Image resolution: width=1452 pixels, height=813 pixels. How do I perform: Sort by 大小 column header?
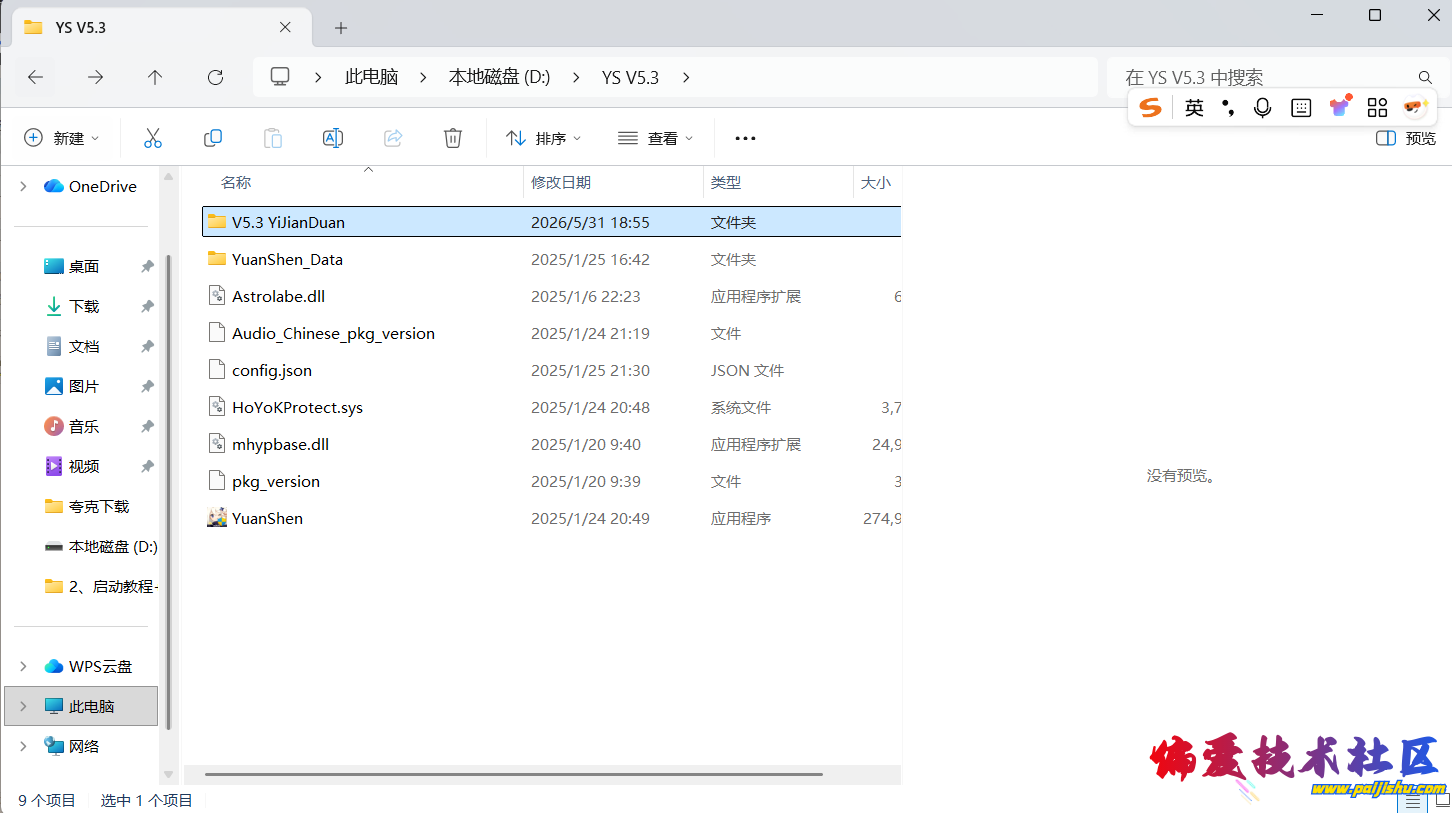[x=876, y=182]
